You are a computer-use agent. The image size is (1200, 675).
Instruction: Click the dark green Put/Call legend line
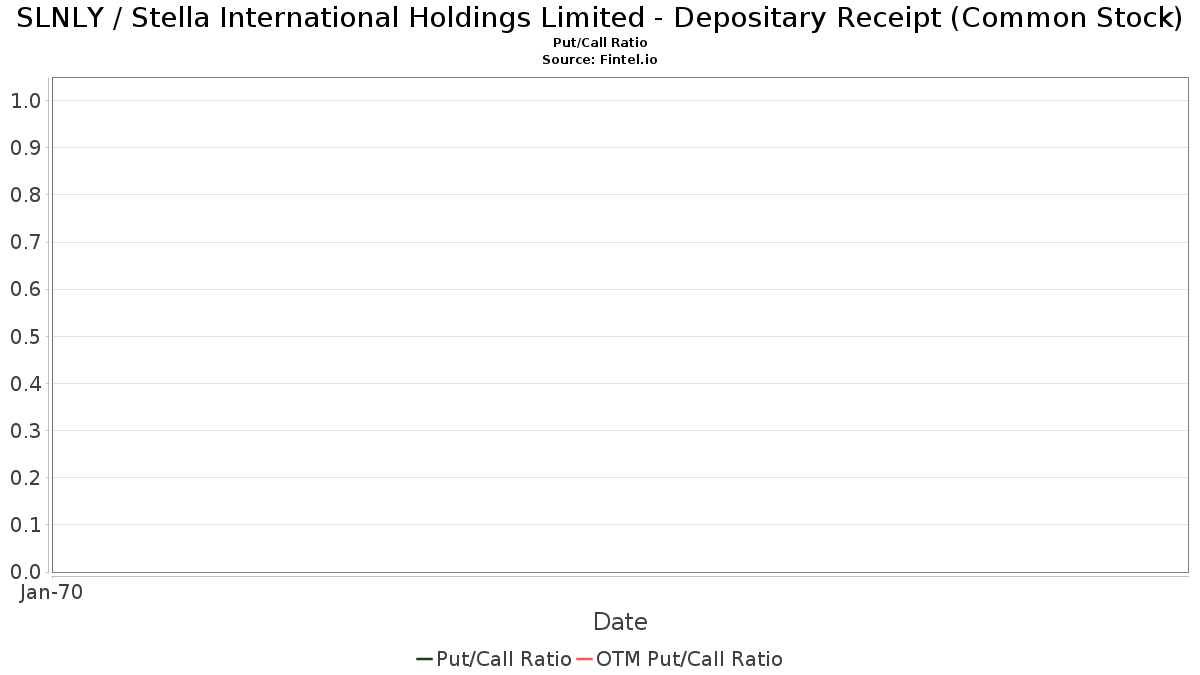pyautogui.click(x=424, y=659)
